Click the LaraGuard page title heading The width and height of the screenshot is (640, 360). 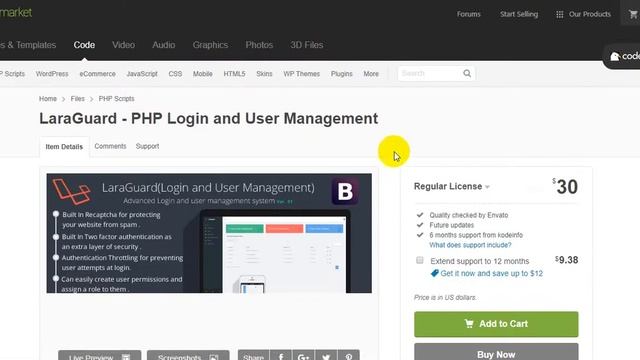(209, 119)
